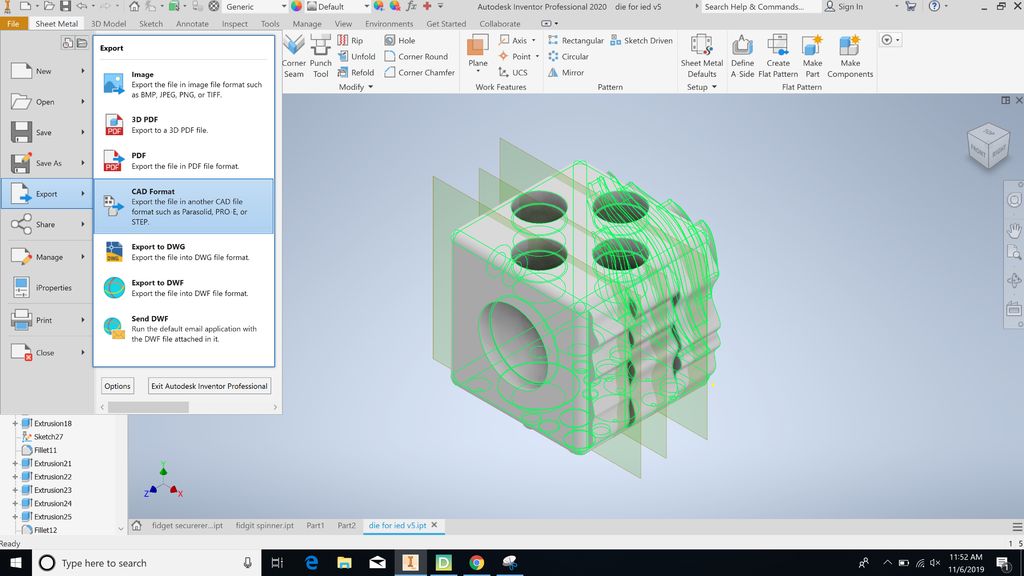This screenshot has width=1024, height=576.
Task: Choose PDF export option
Action: click(184, 161)
